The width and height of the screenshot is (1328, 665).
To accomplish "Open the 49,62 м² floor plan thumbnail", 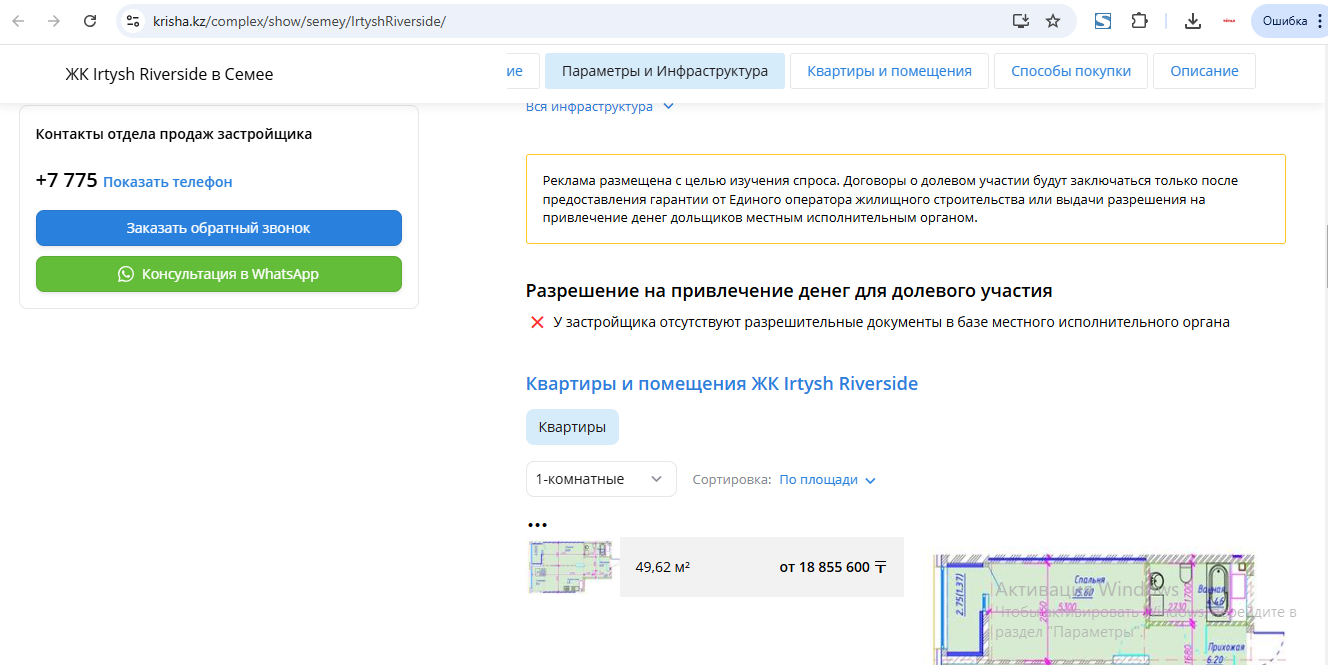I will tap(569, 567).
